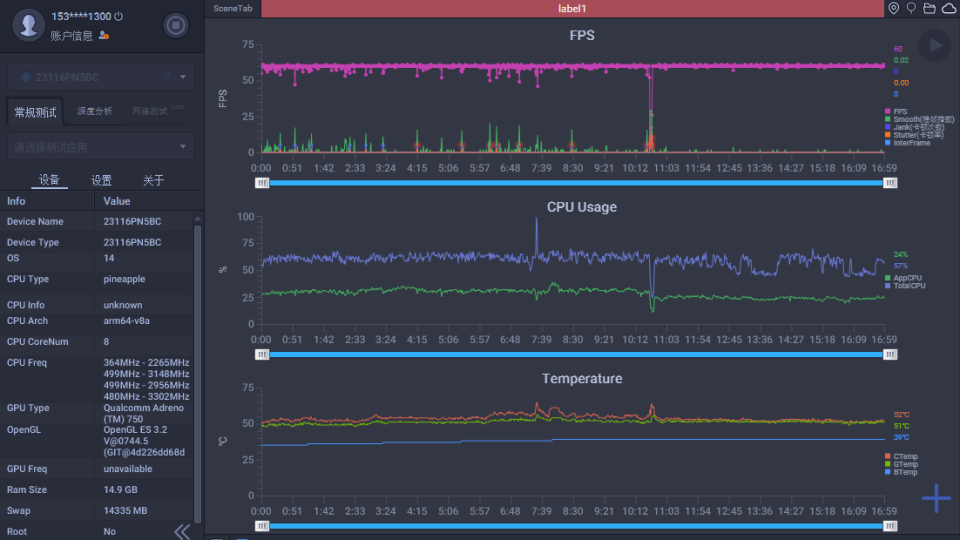
Task: Select the CPU Arch arm64-v8a value
Action: pyautogui.click(x=126, y=321)
